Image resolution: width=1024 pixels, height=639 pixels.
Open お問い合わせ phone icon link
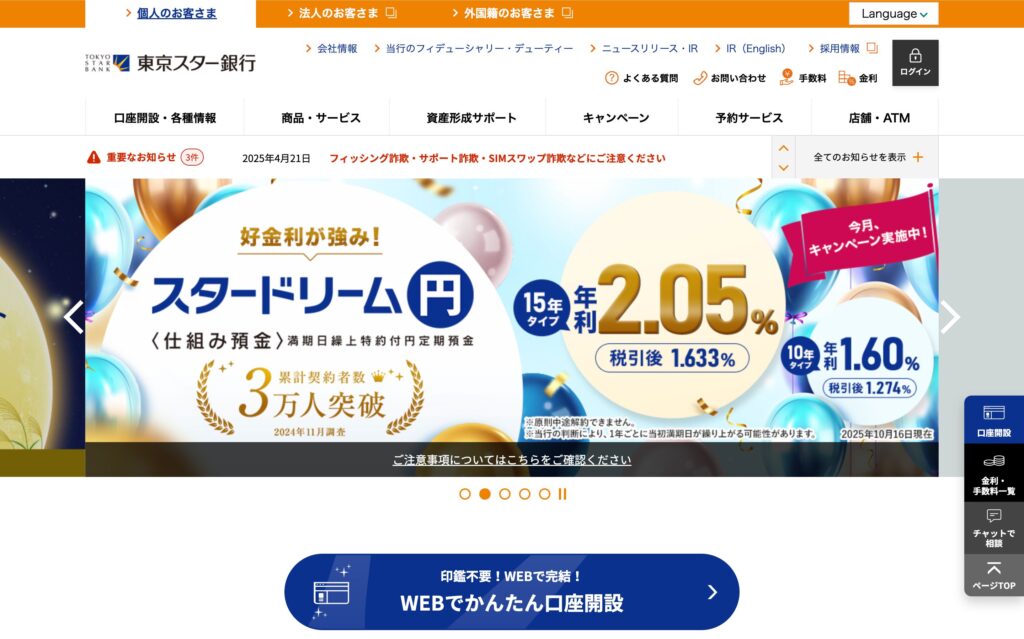click(x=699, y=78)
